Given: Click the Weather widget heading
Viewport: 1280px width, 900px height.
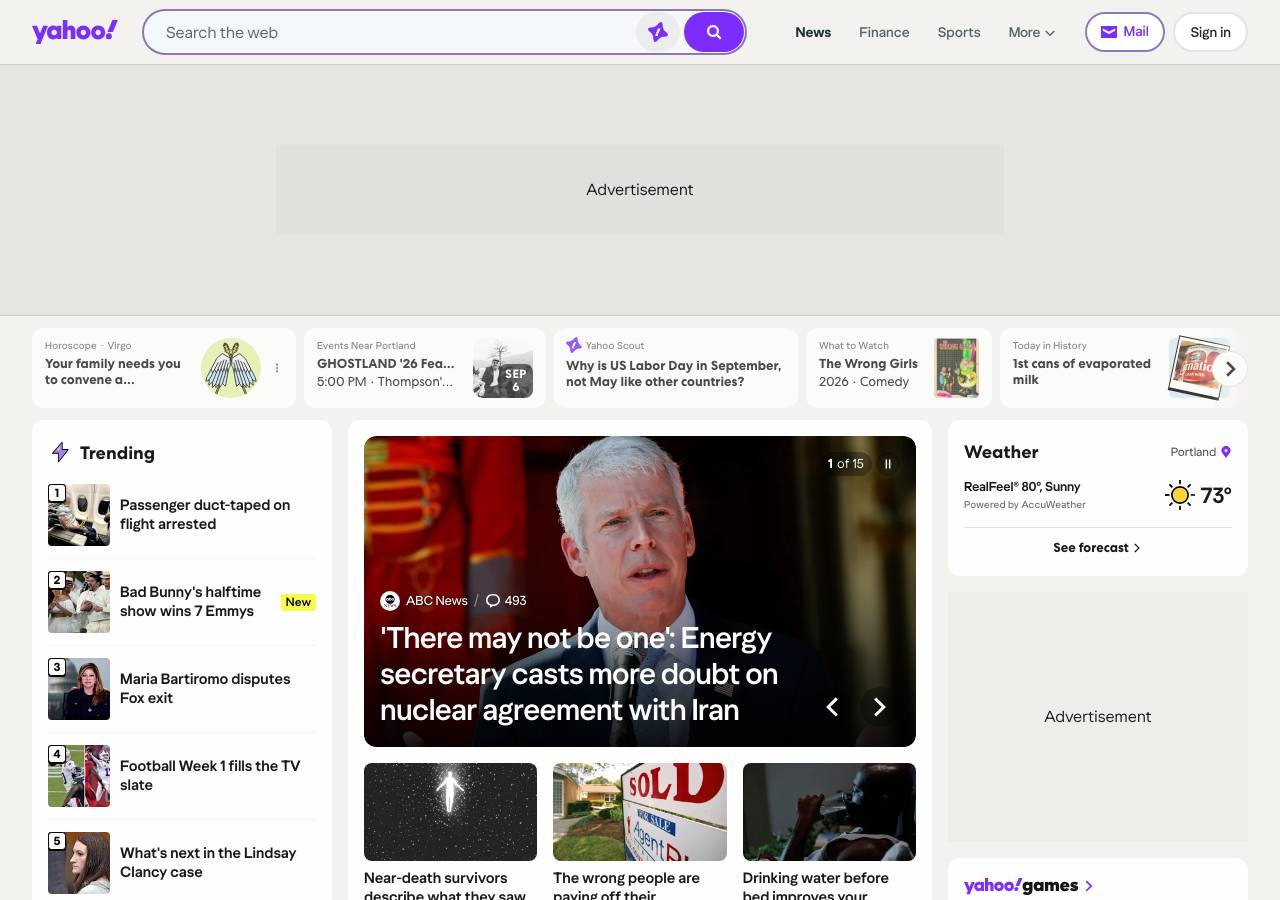Looking at the screenshot, I should 1001,452.
